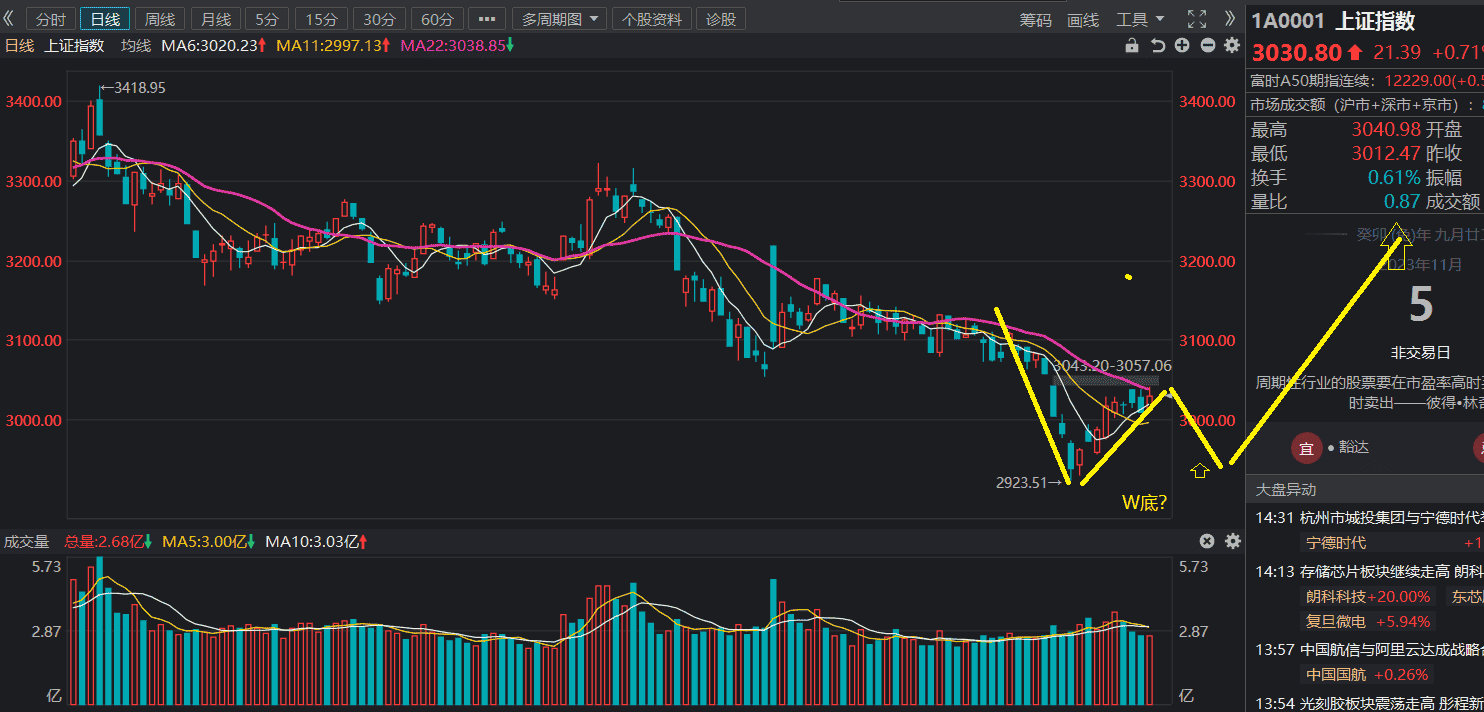Zoom out chart with minus icon
The height and width of the screenshot is (712, 1484).
click(1207, 45)
